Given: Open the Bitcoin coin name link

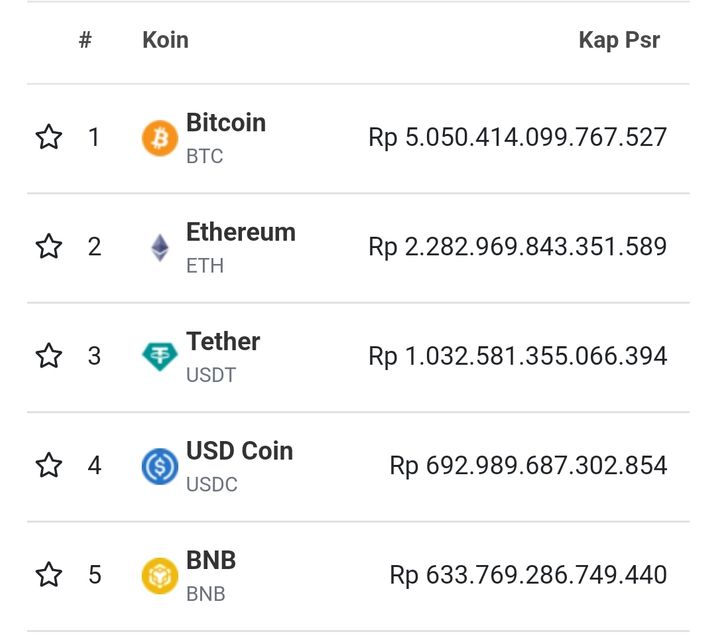Looking at the screenshot, I should tap(226, 123).
